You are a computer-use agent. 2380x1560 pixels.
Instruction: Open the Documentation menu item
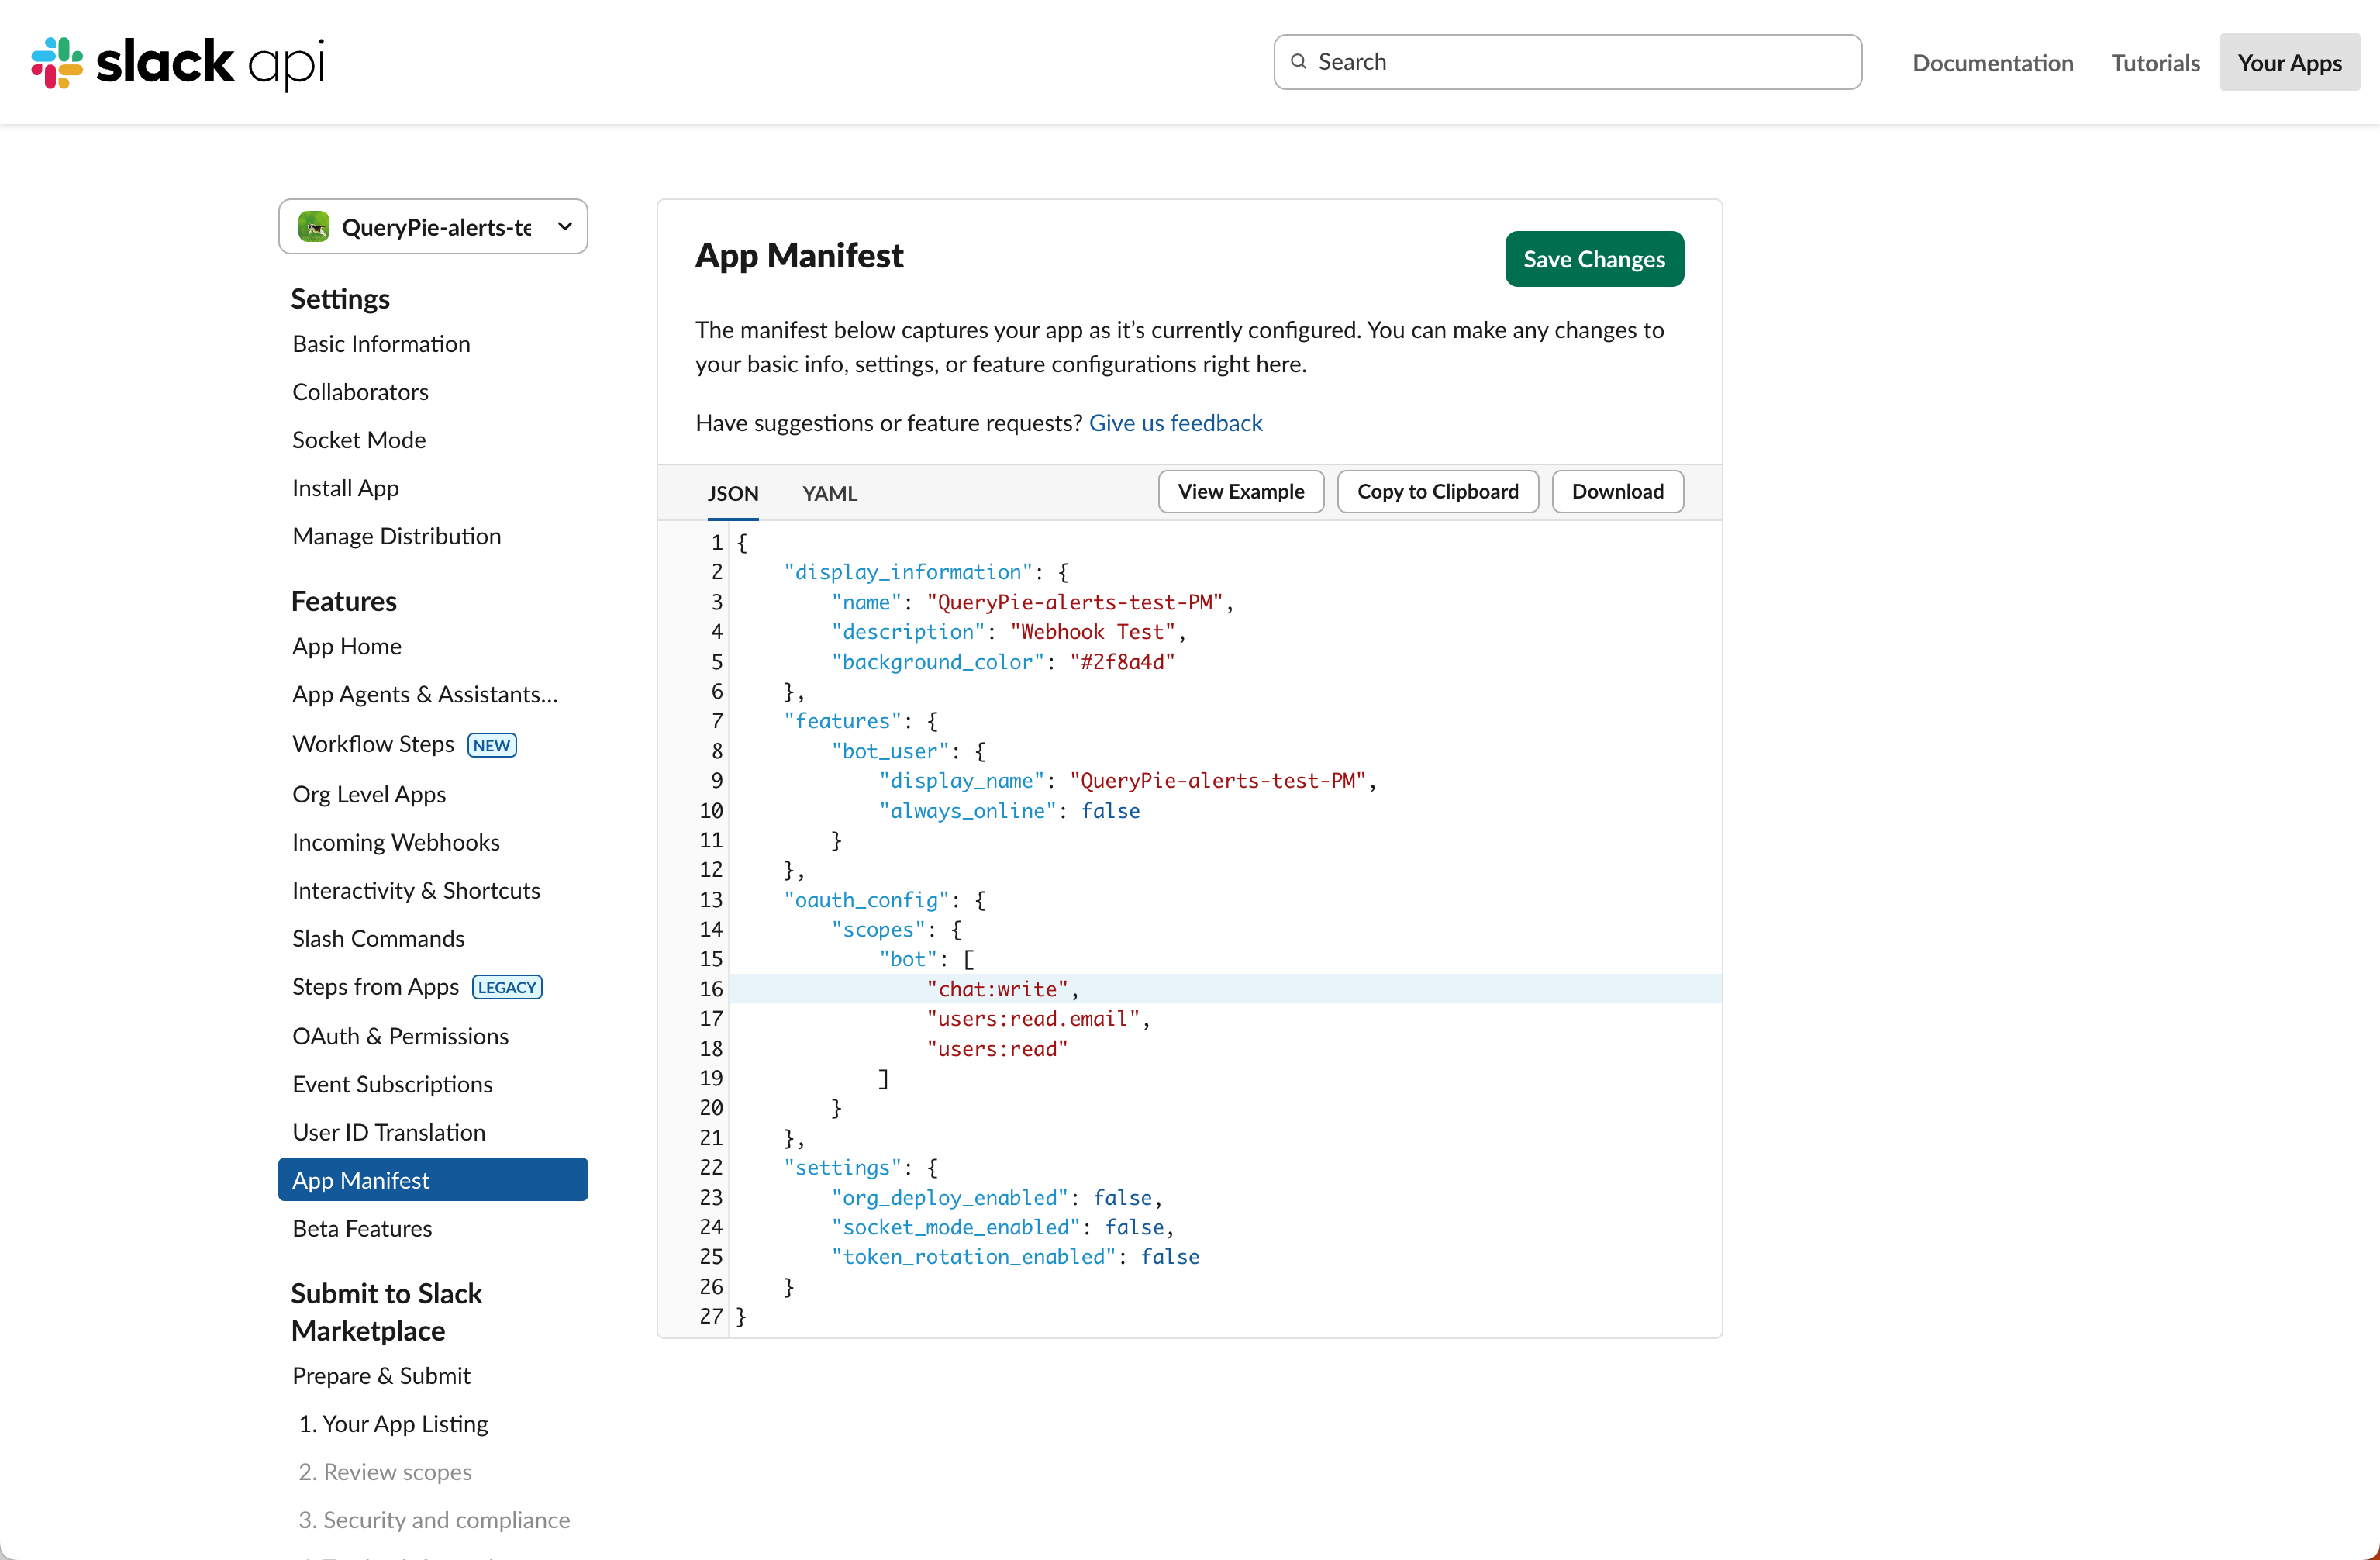pos(1991,62)
